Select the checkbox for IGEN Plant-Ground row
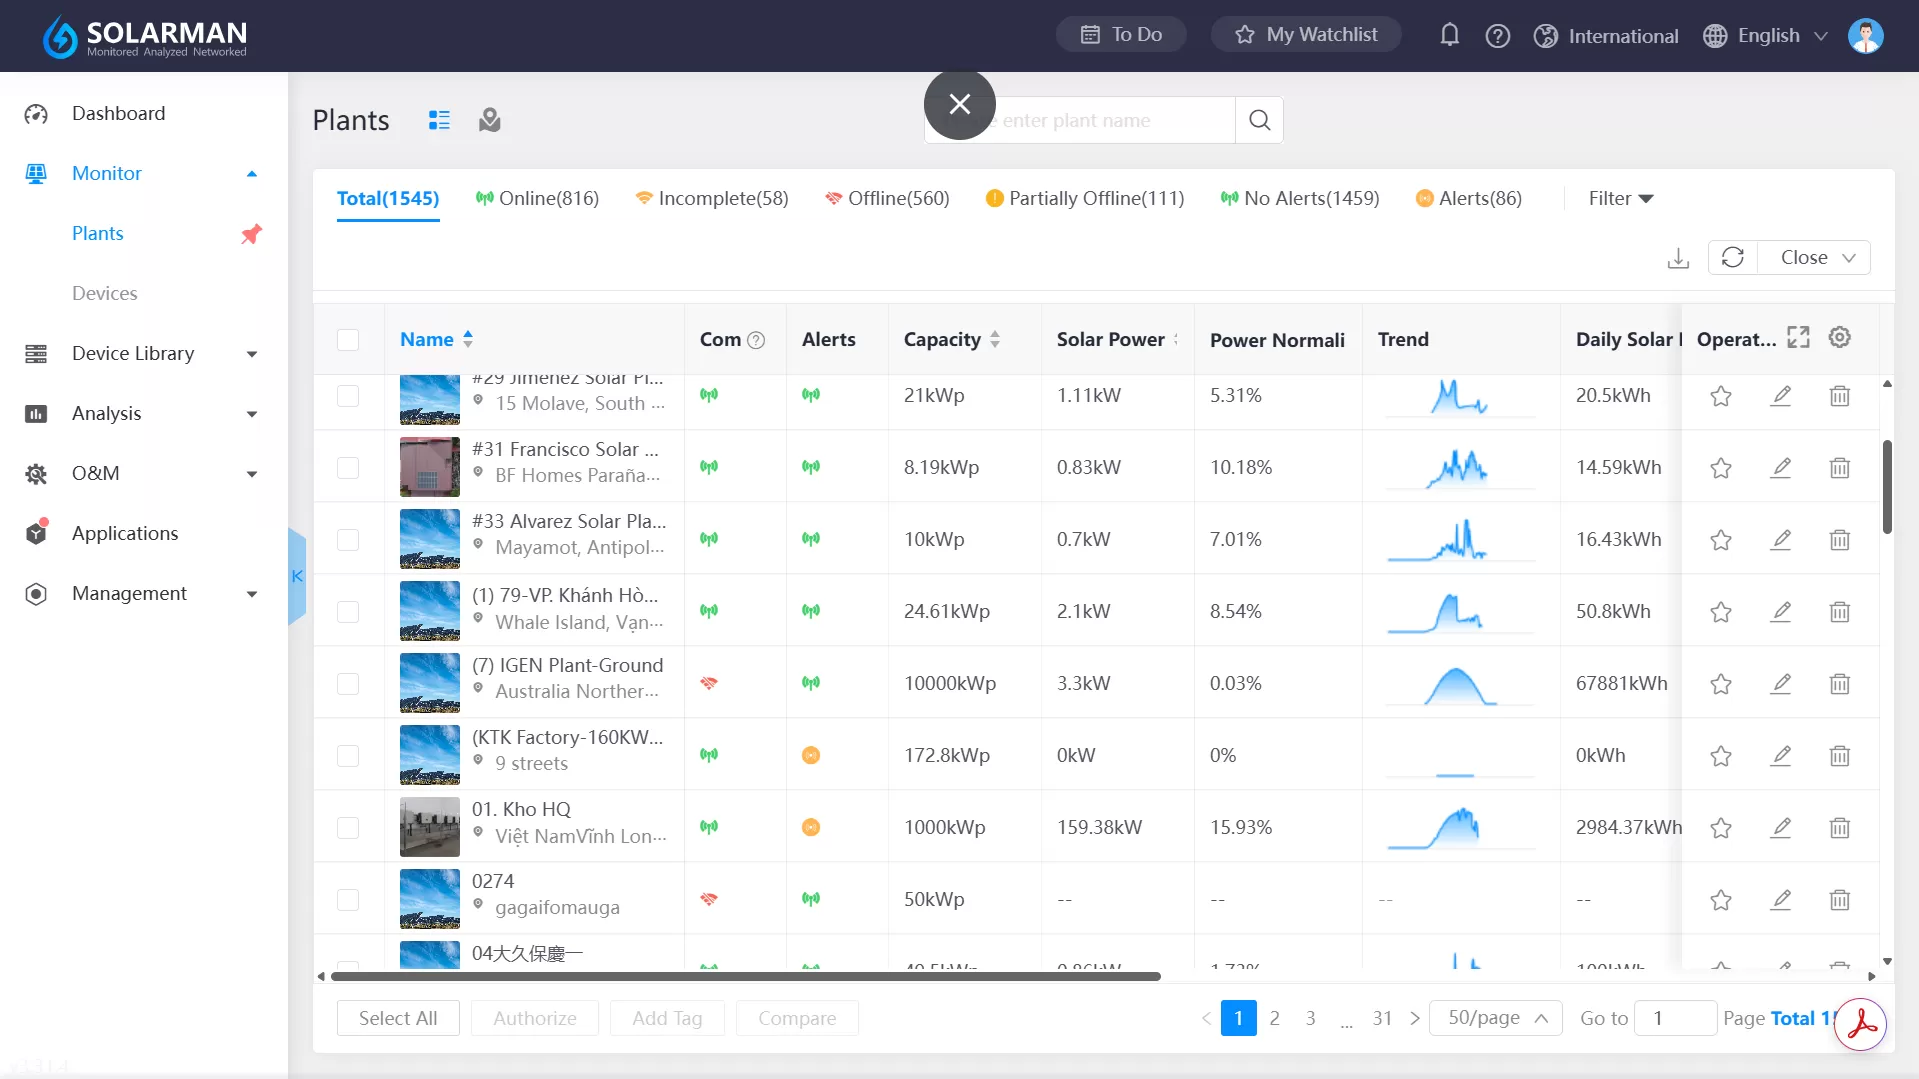Screen dimensions: 1919x1079 pyautogui.click(x=348, y=684)
